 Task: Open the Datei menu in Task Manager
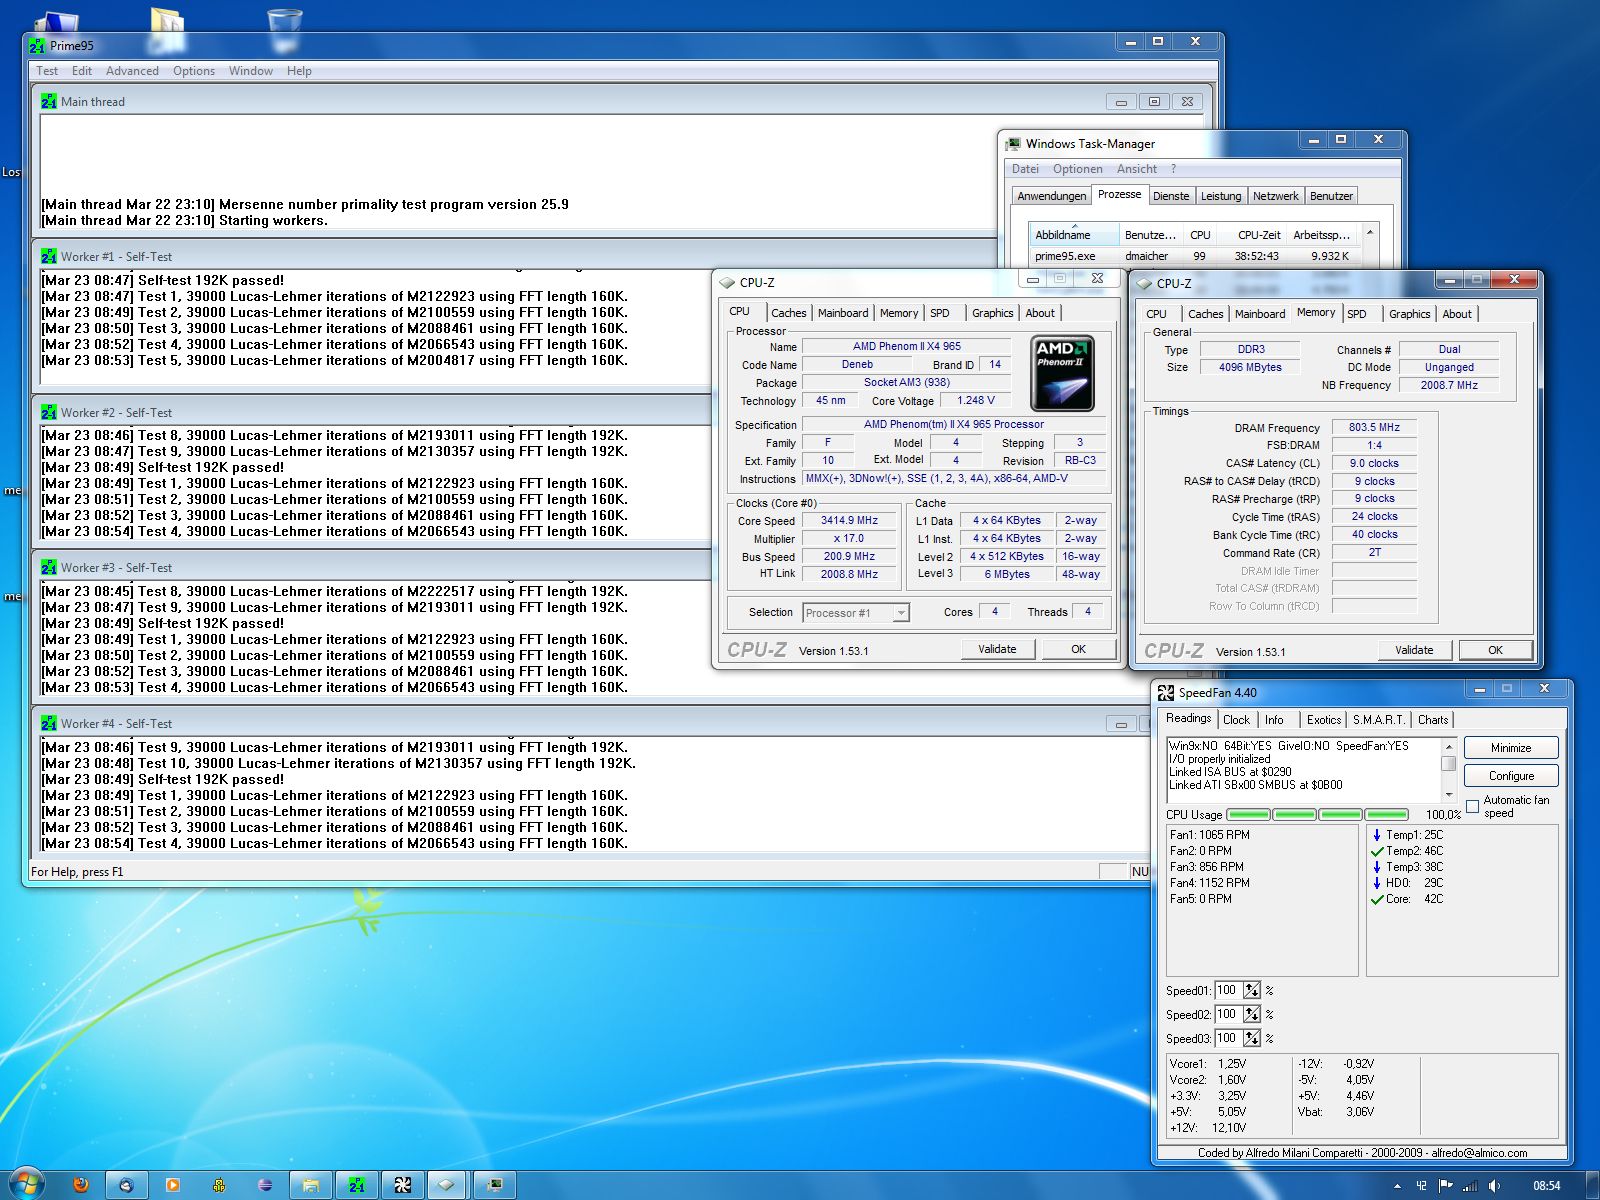tap(1025, 169)
